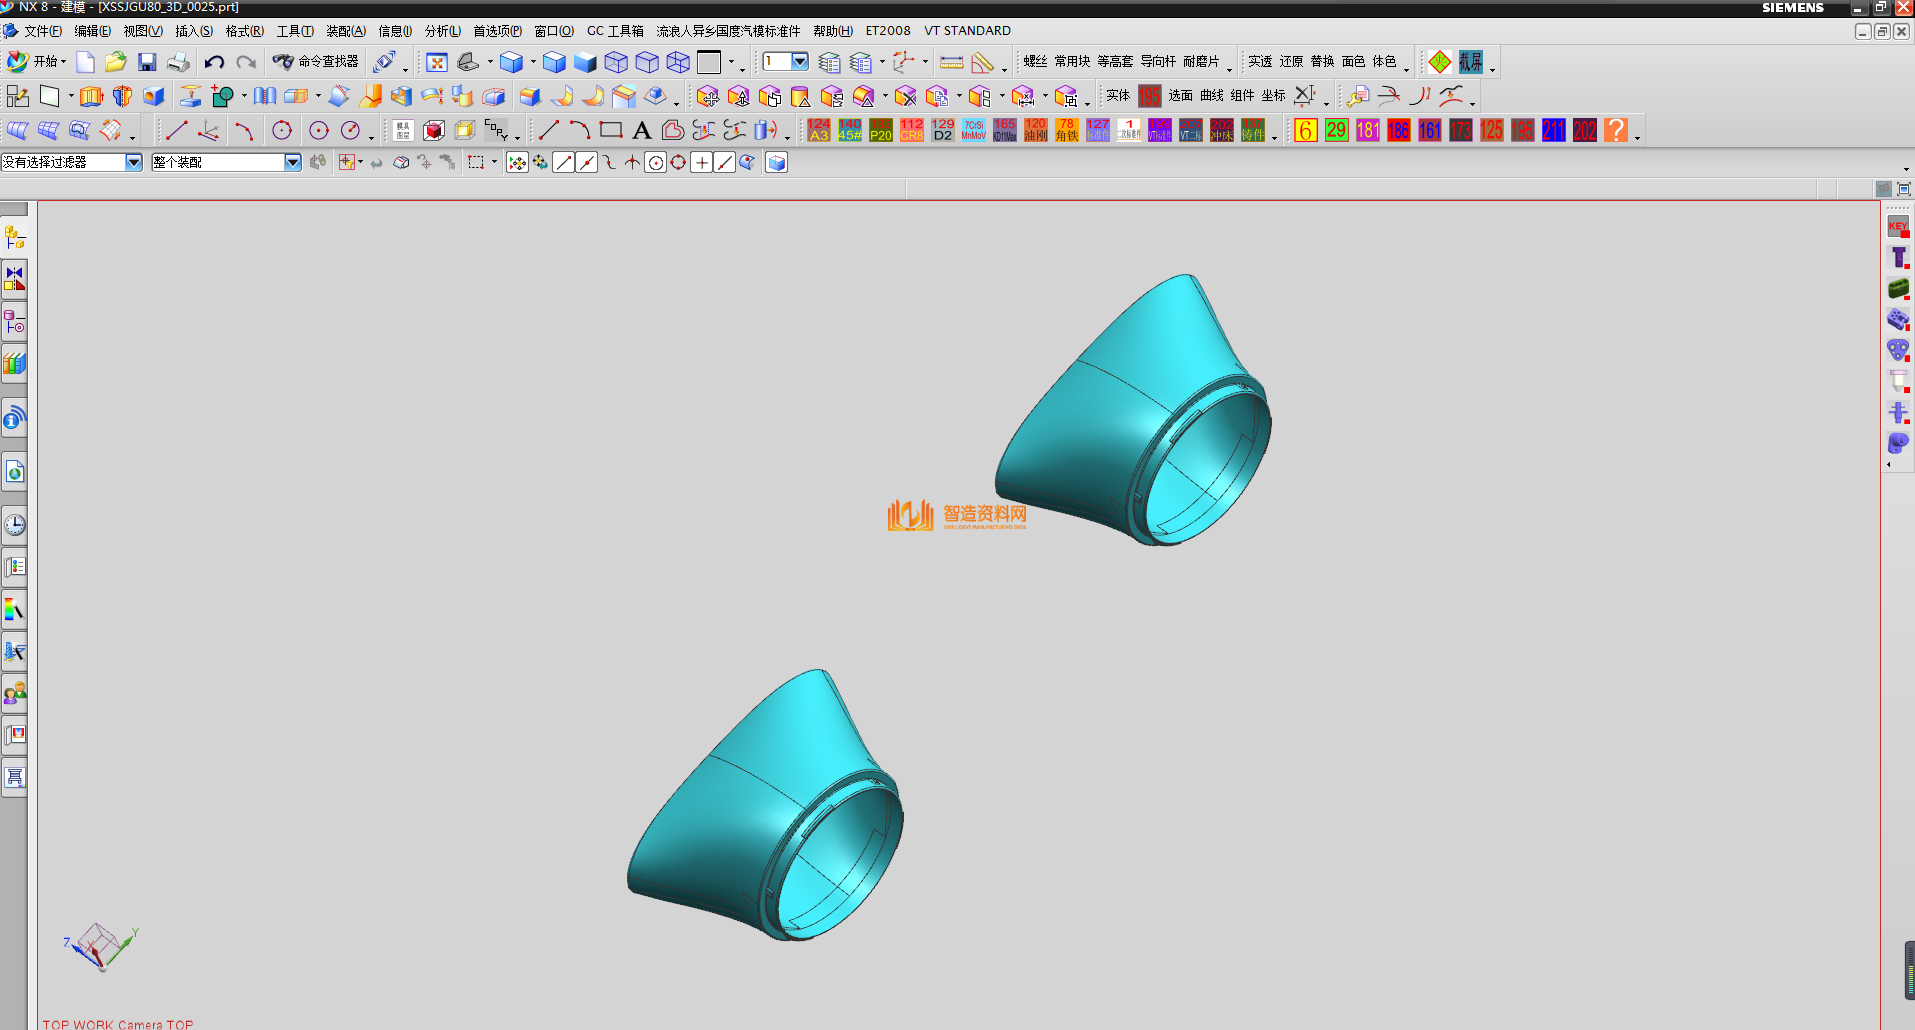Click the 开始 start button
This screenshot has width=1915, height=1030.
[36, 62]
